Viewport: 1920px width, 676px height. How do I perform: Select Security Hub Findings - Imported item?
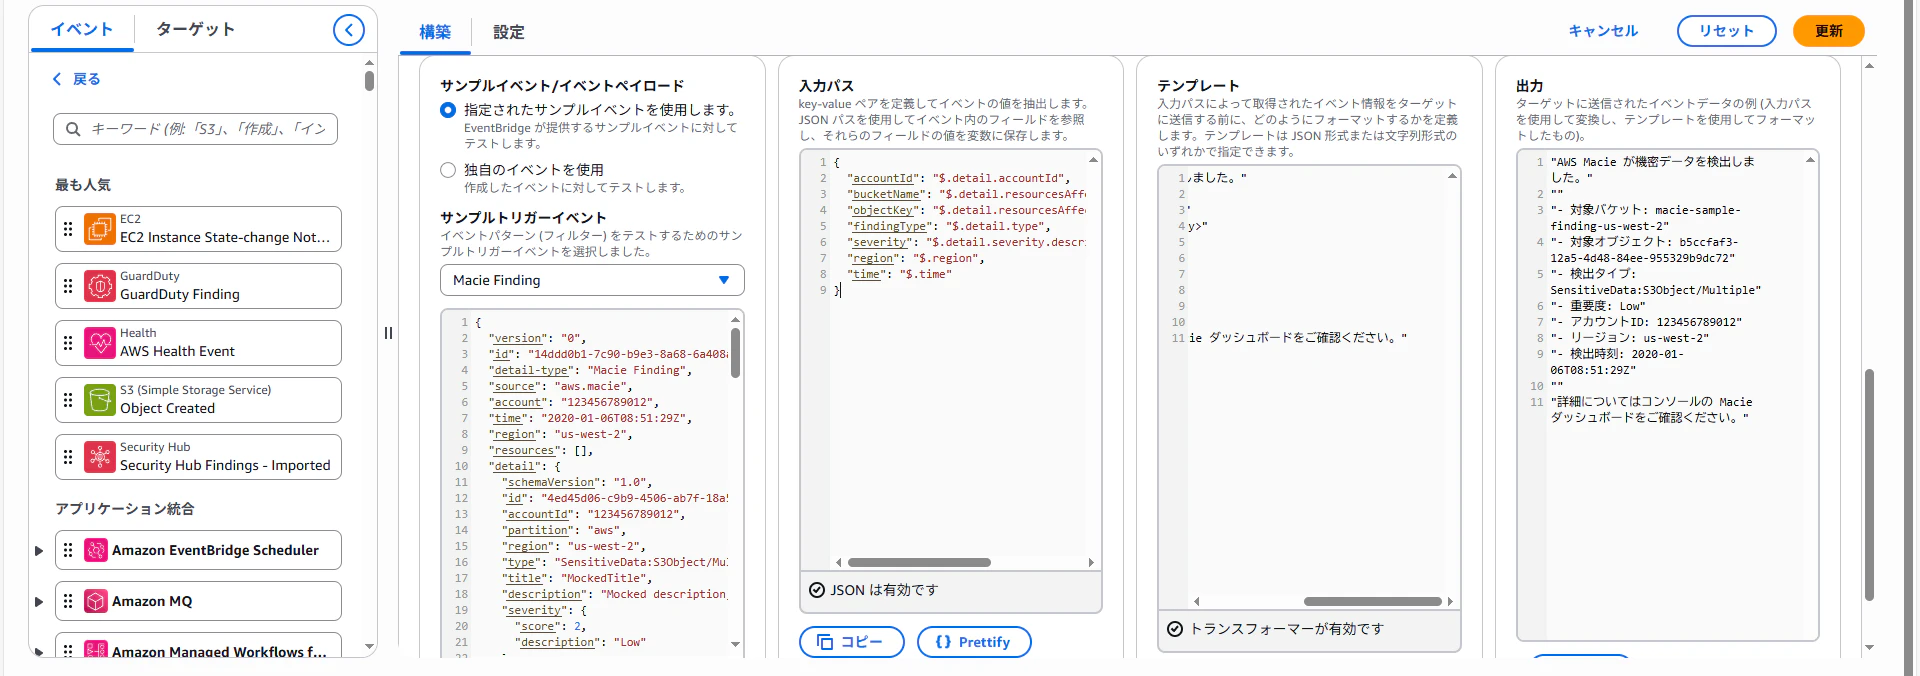[x=198, y=457]
